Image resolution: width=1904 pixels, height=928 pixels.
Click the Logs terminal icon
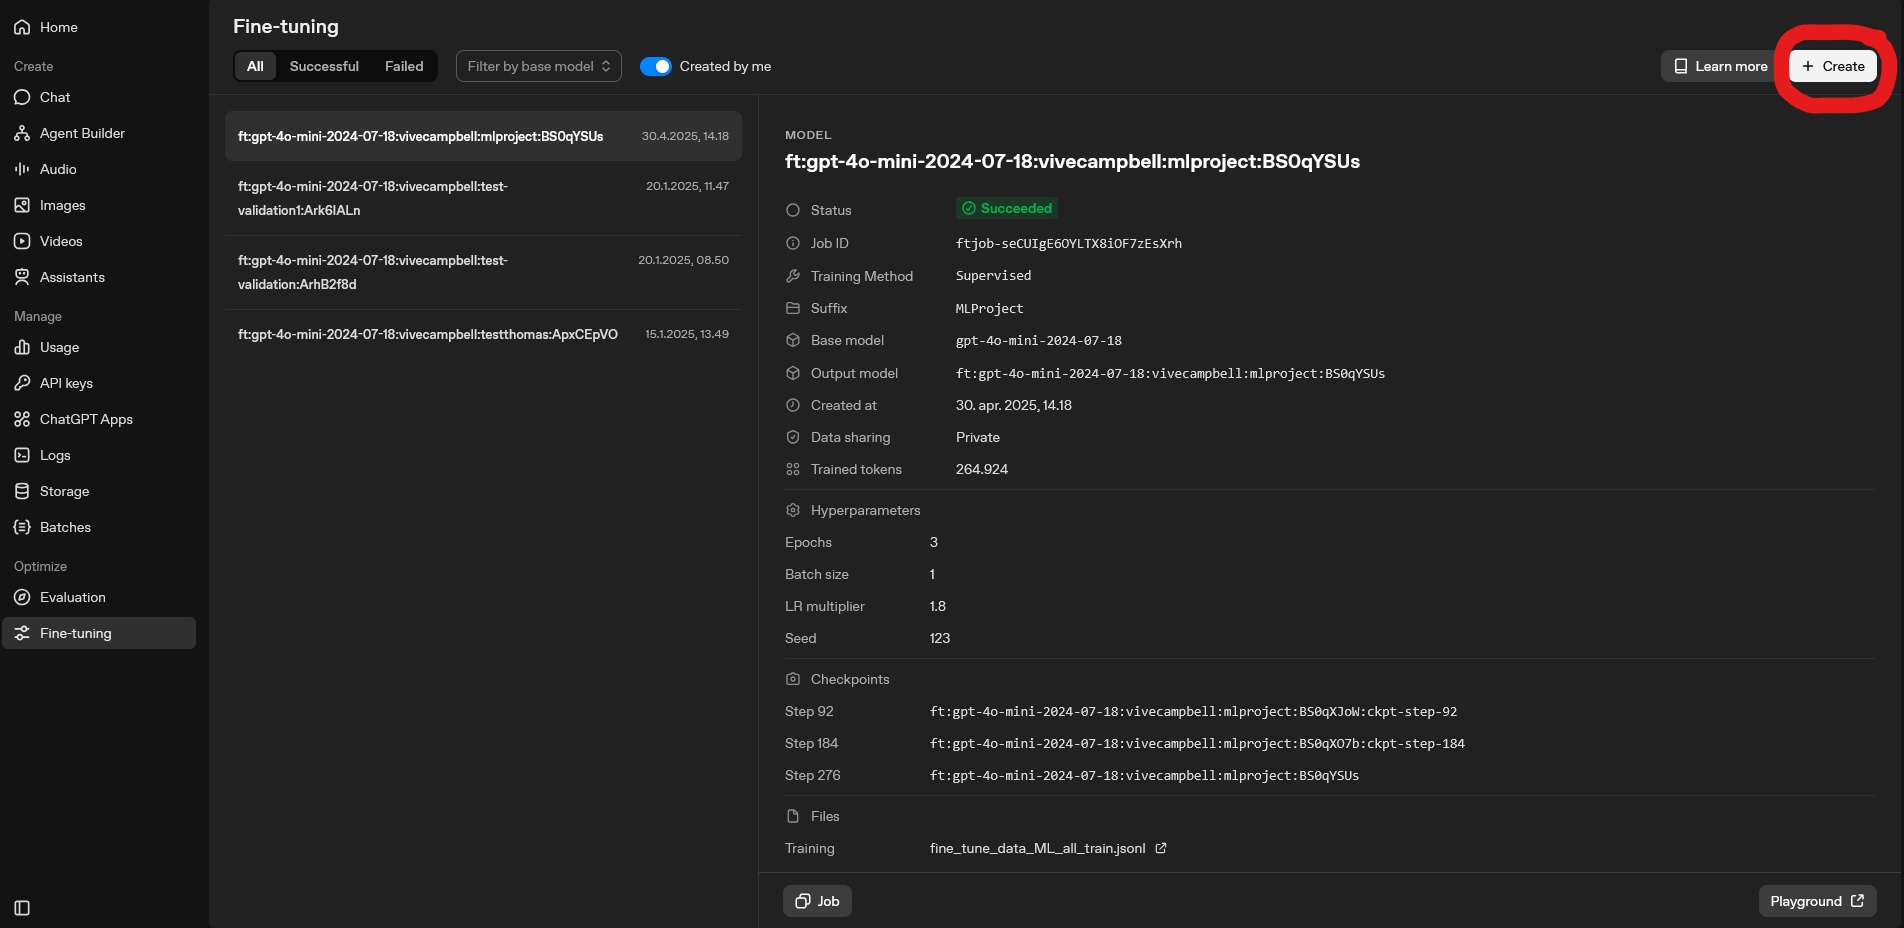22,455
